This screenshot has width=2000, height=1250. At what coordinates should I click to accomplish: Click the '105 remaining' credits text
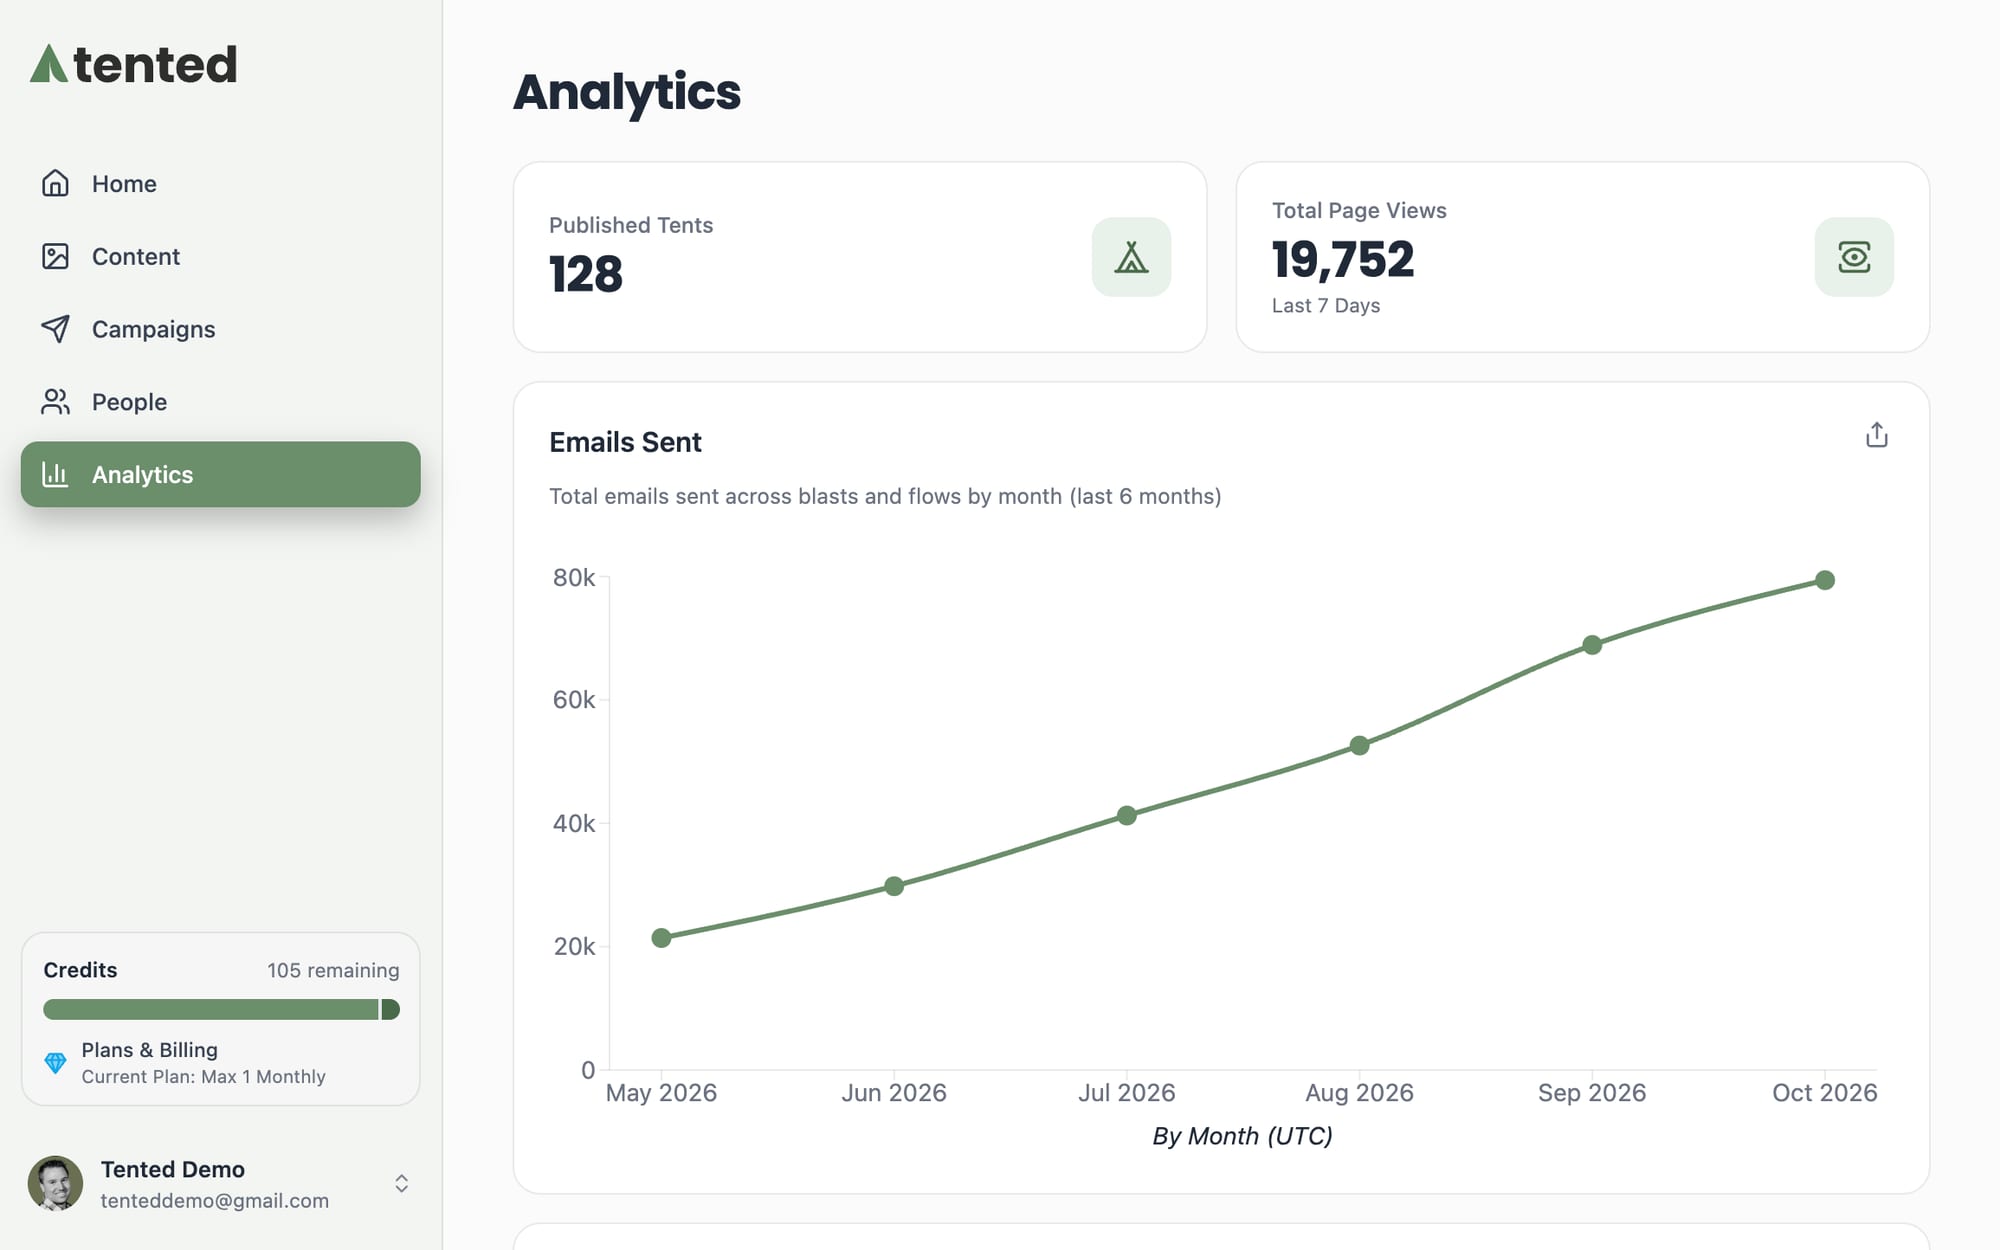coord(333,970)
